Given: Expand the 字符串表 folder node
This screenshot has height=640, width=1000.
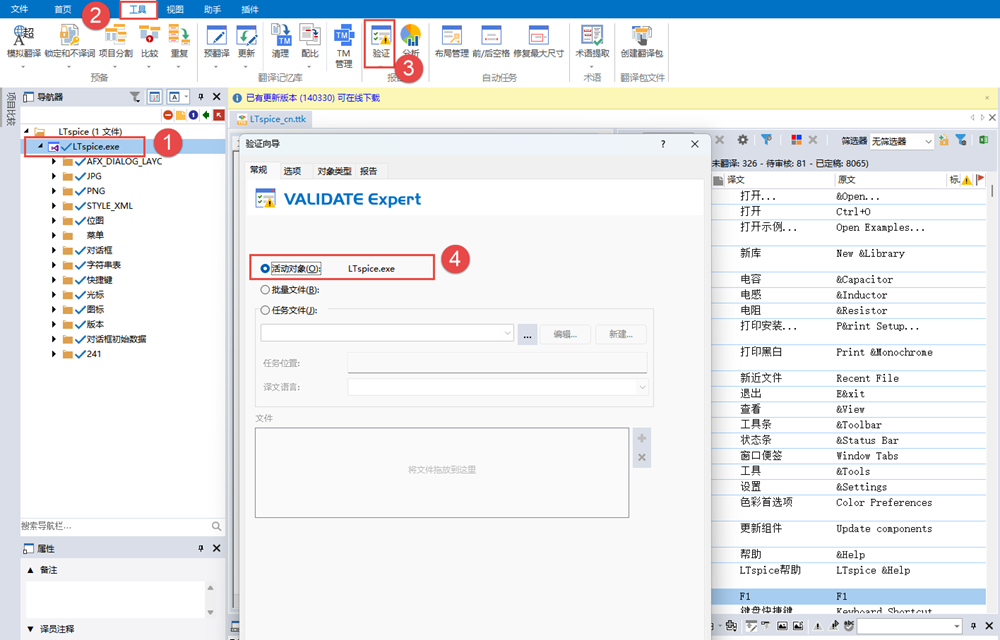Looking at the screenshot, I should (54, 265).
